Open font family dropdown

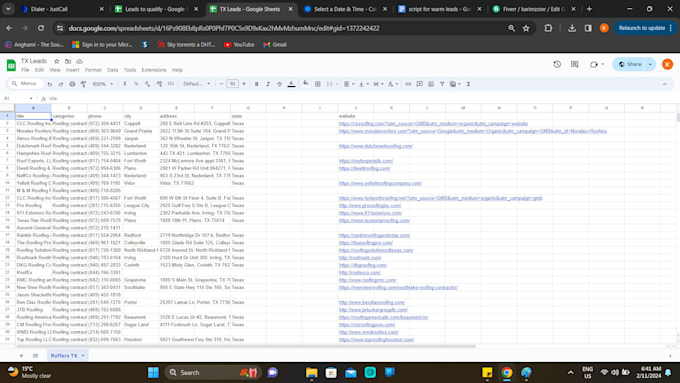pyautogui.click(x=196, y=84)
